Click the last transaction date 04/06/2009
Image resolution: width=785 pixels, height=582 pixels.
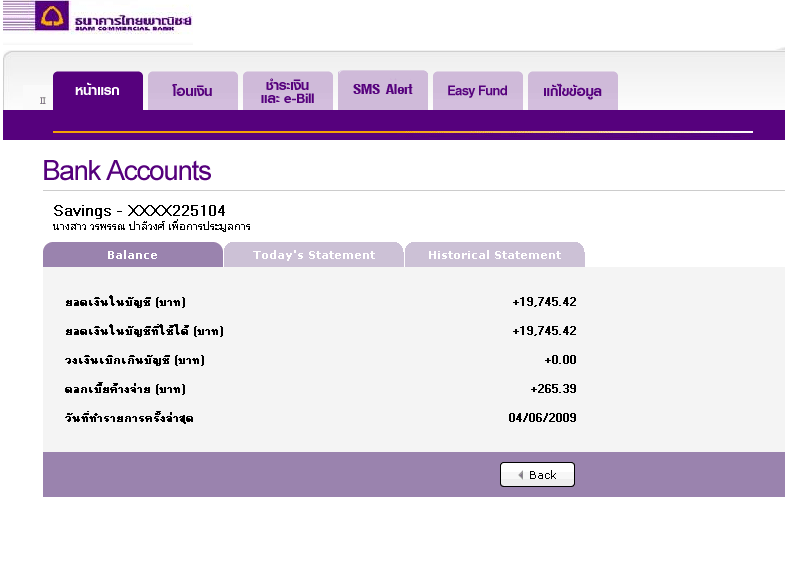pos(542,418)
